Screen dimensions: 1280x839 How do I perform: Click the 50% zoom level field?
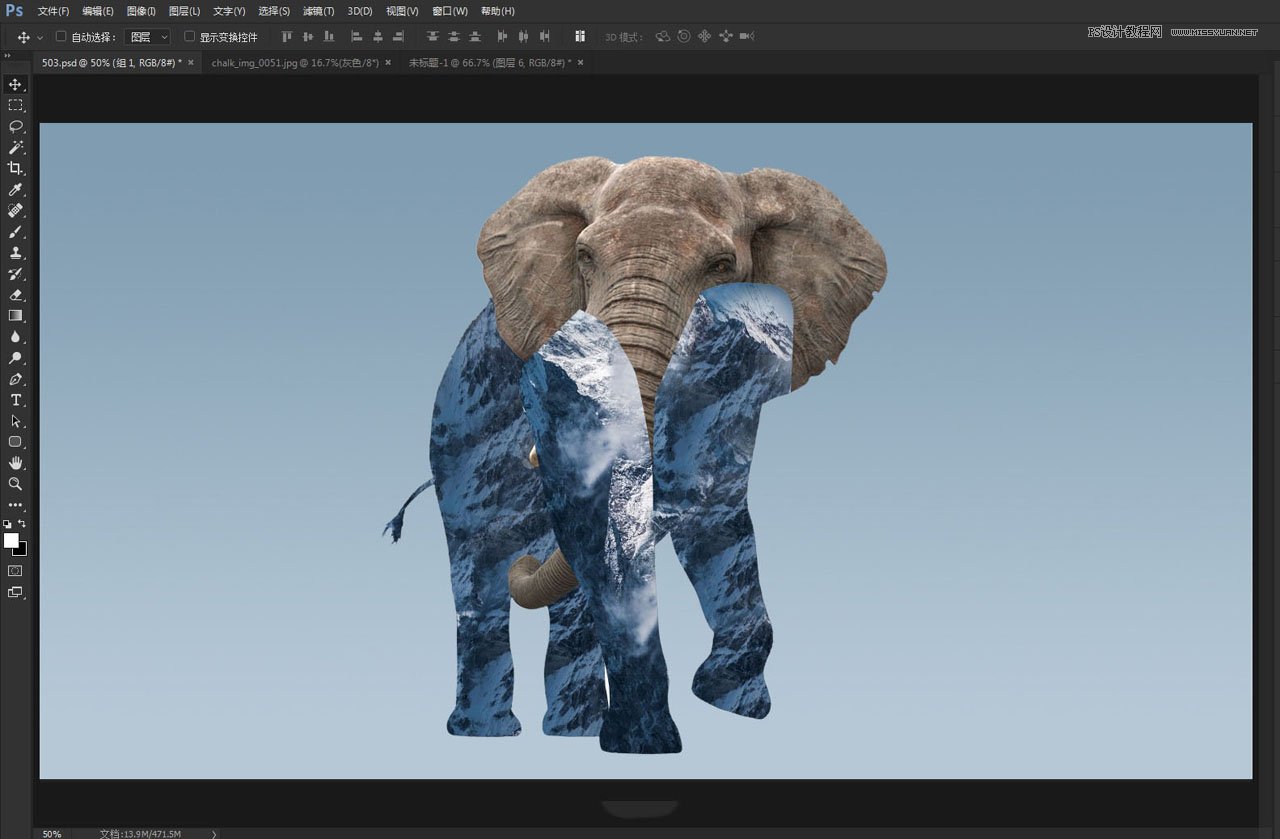point(51,833)
